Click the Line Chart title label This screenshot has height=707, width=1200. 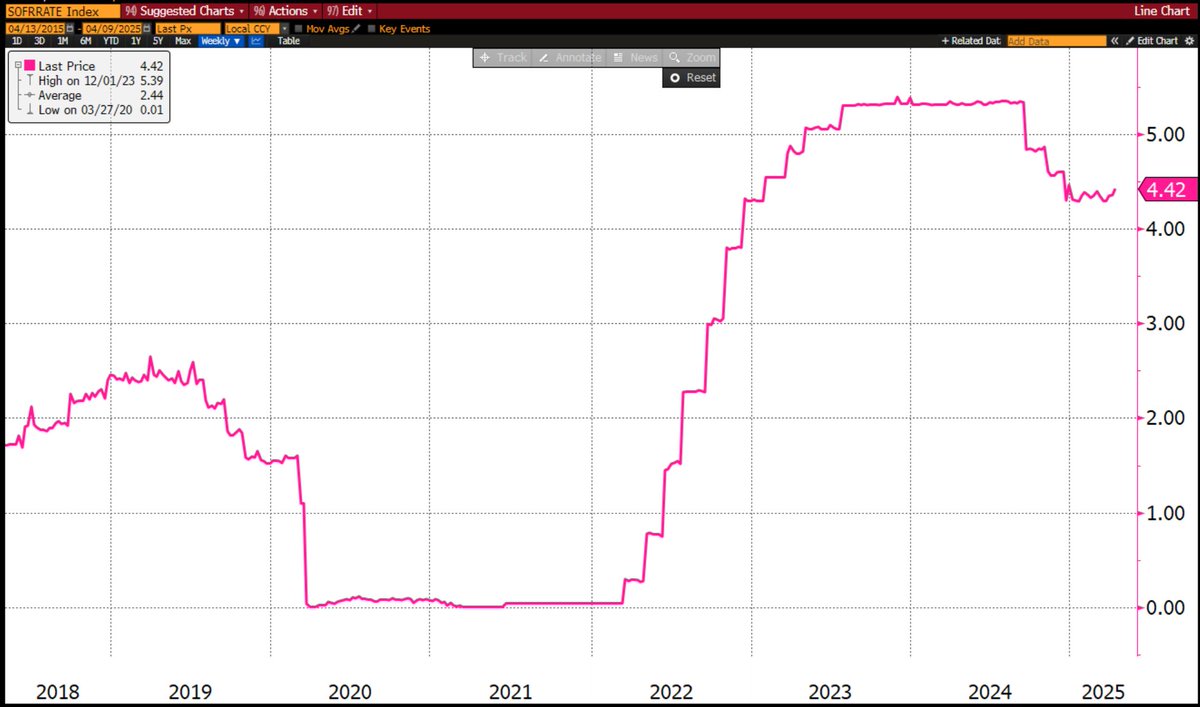[x=1162, y=11]
